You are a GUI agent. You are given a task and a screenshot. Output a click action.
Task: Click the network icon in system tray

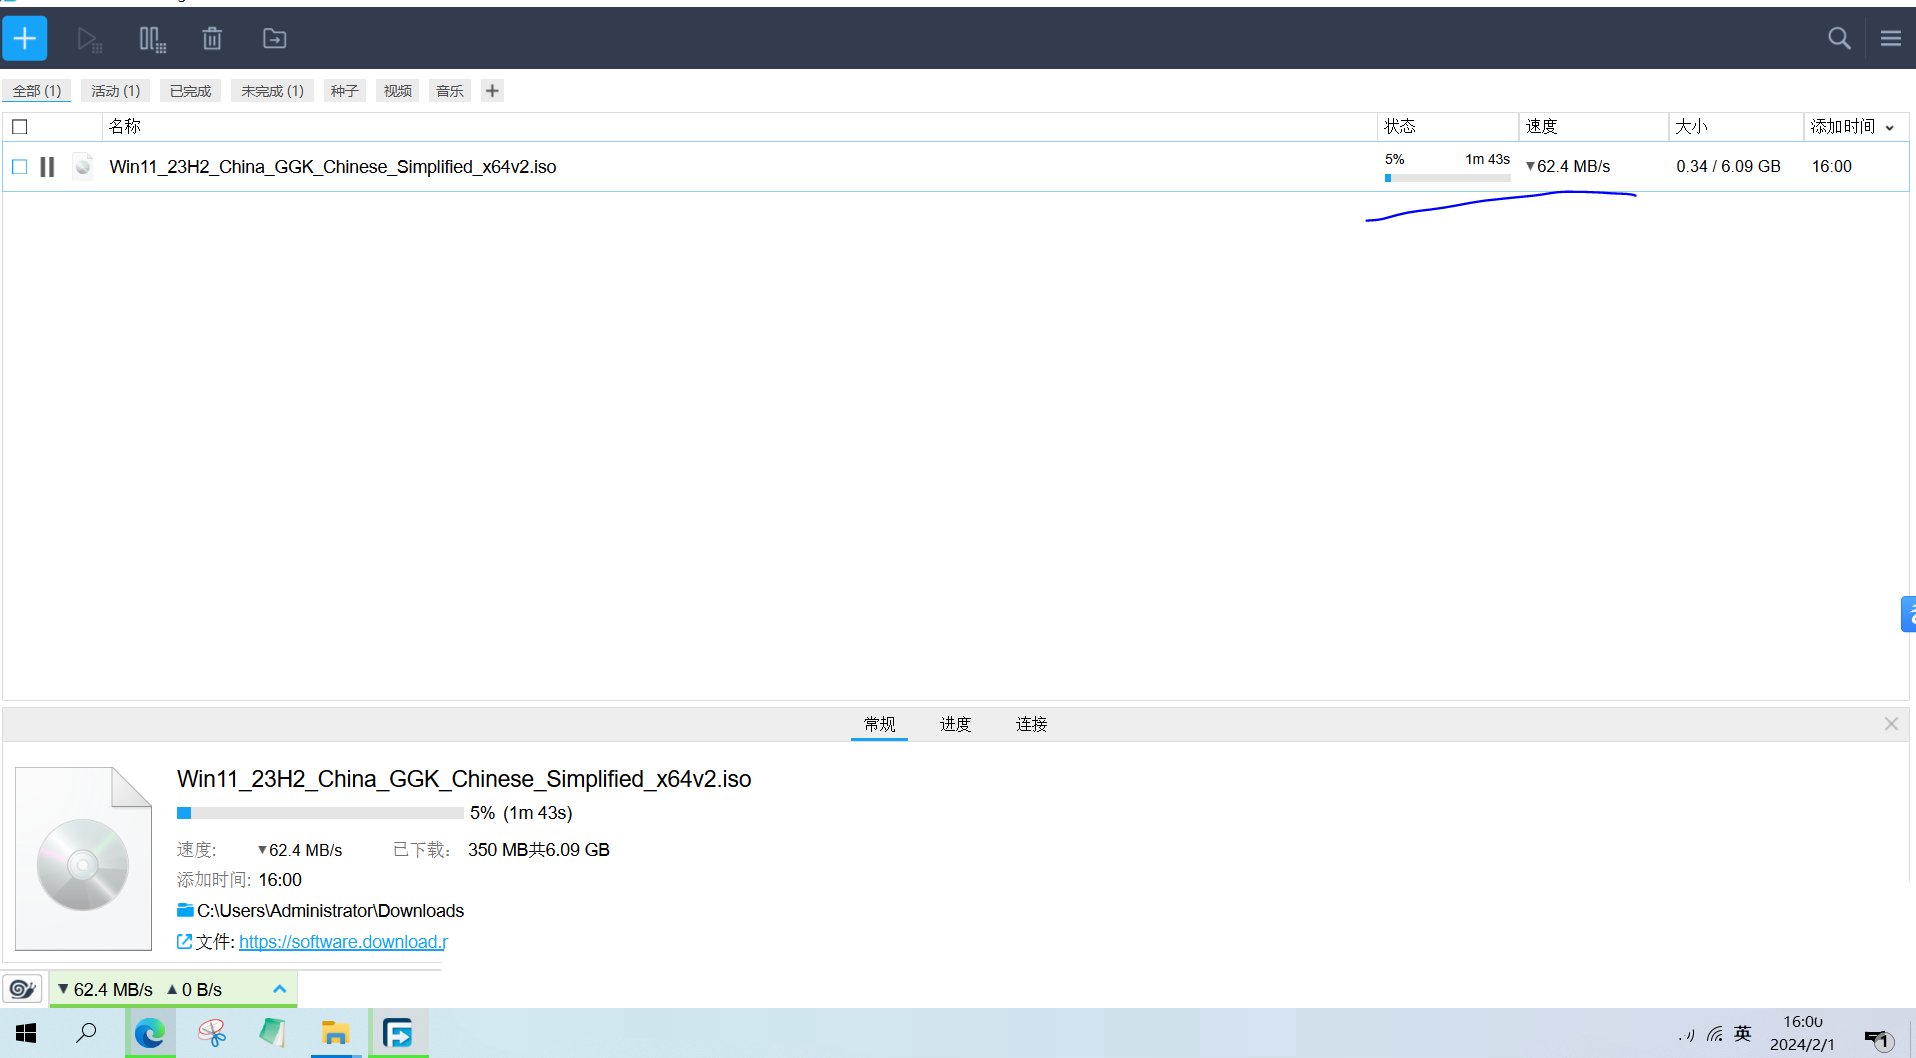pyautogui.click(x=1716, y=1035)
